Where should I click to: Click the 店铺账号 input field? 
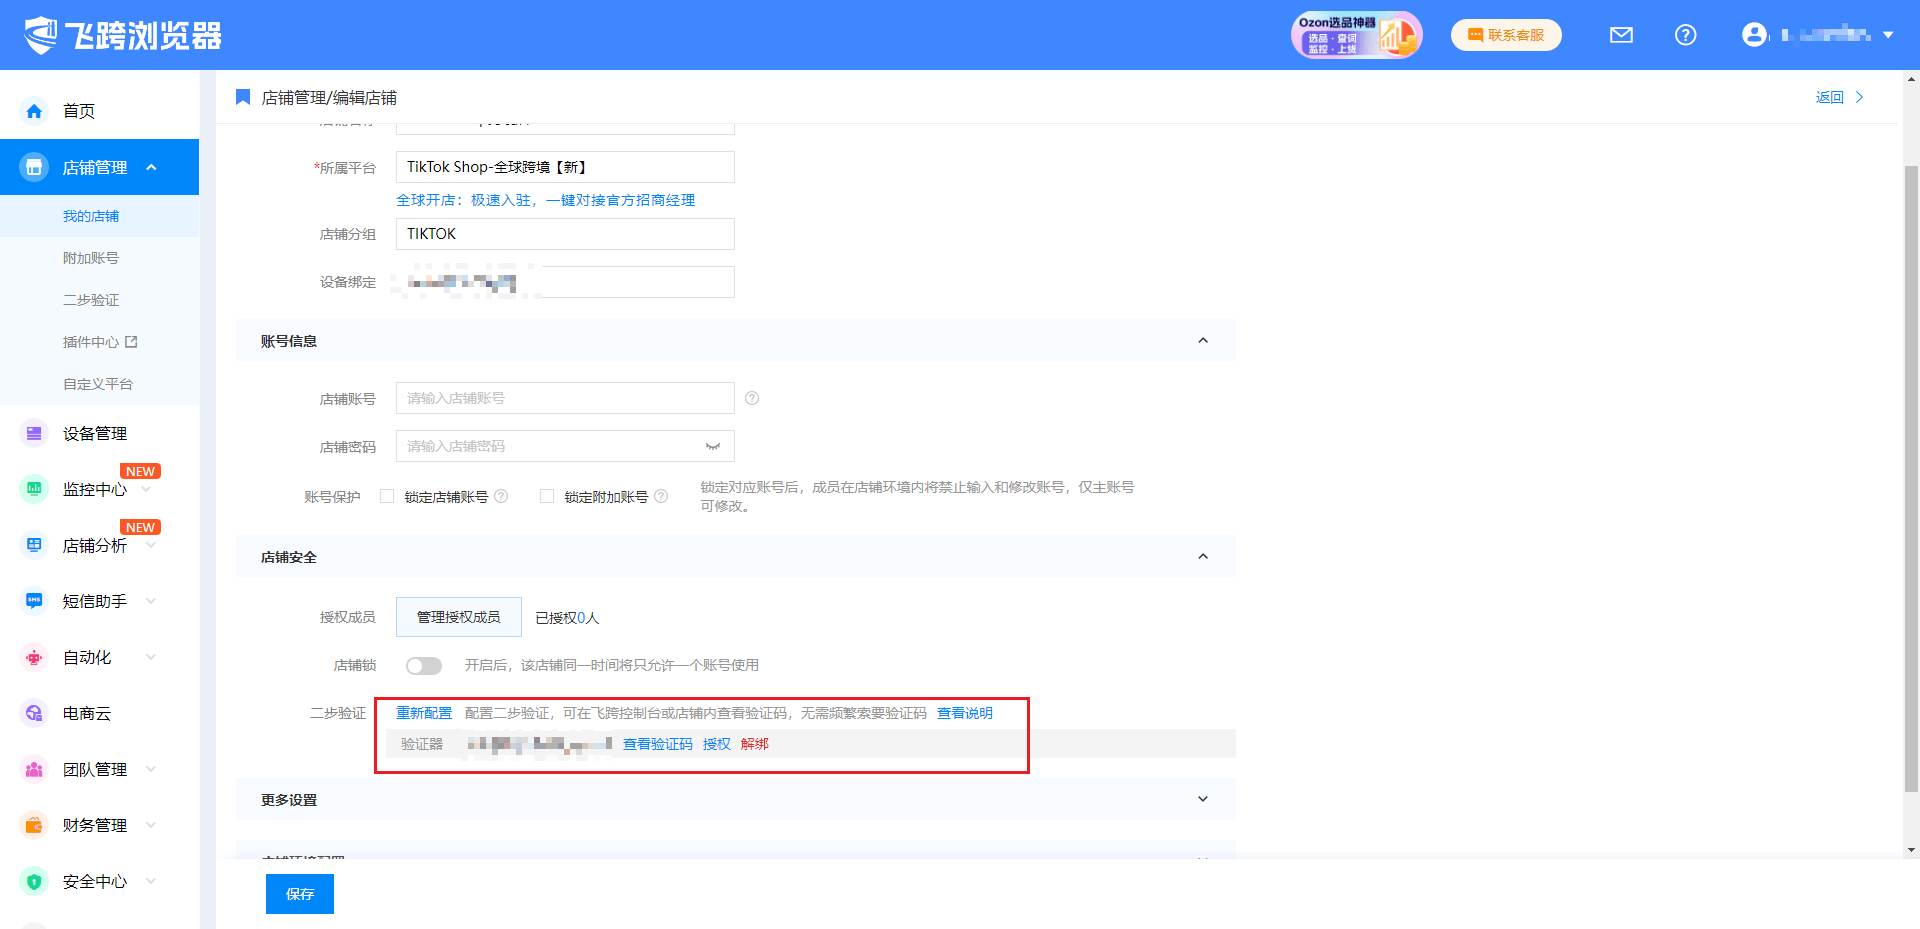point(565,398)
